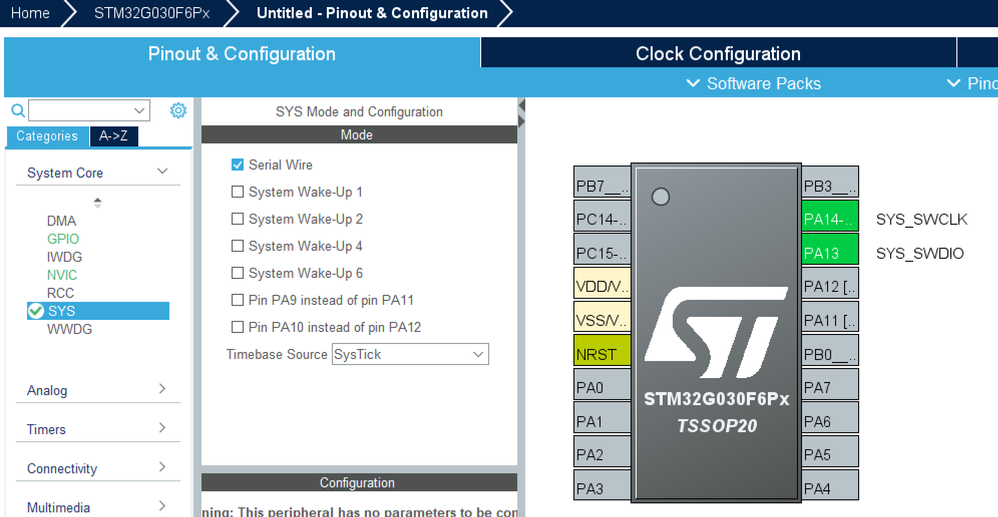
Task: Check Pin PA10 instead of pin PA12
Action: (237, 327)
